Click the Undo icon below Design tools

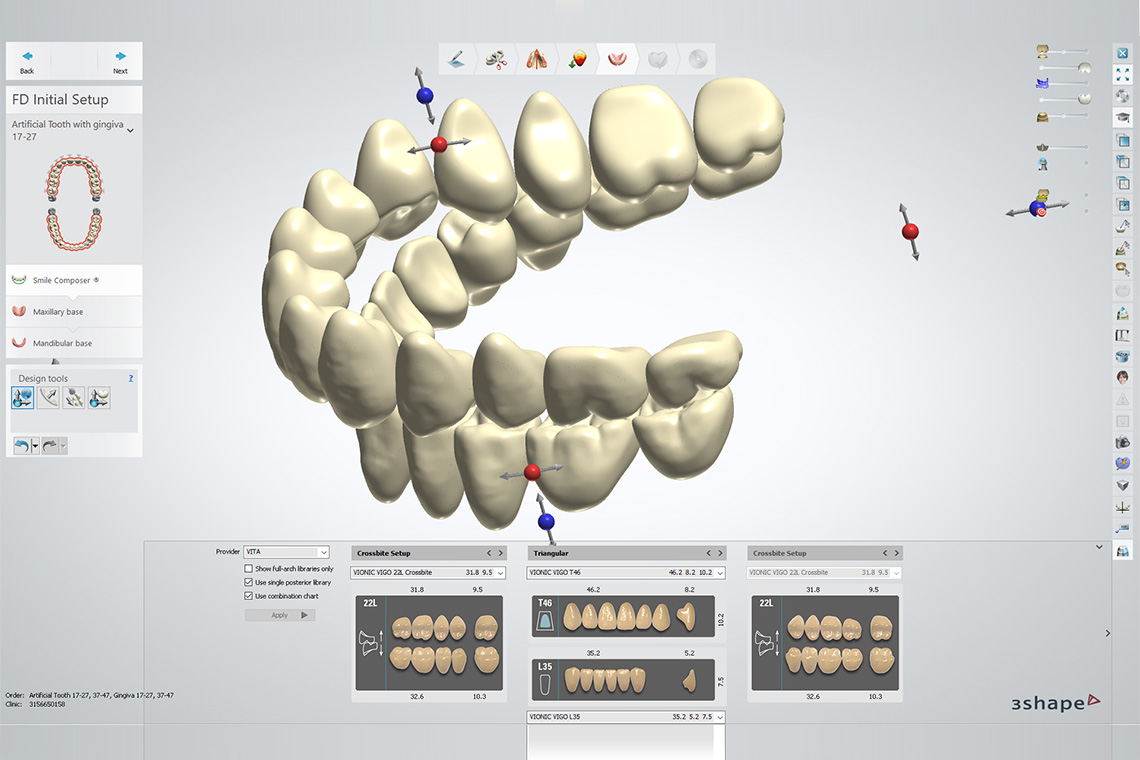(22, 445)
